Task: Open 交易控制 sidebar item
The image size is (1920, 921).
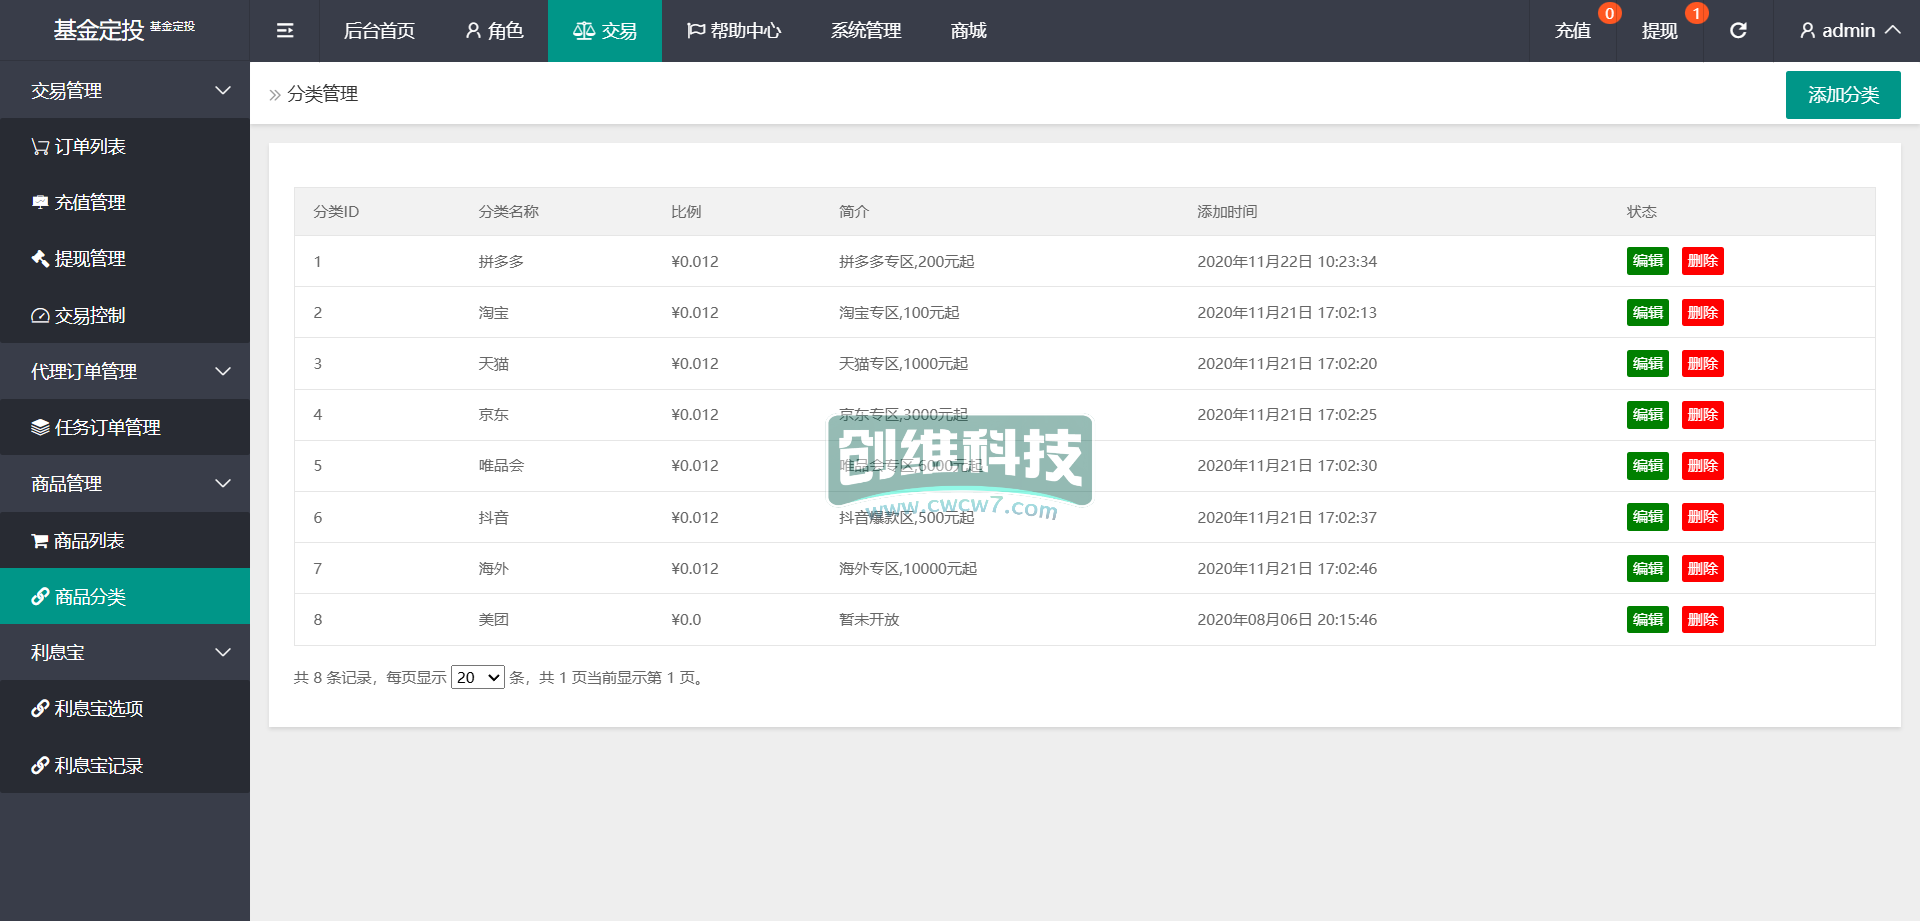Action: tap(90, 316)
